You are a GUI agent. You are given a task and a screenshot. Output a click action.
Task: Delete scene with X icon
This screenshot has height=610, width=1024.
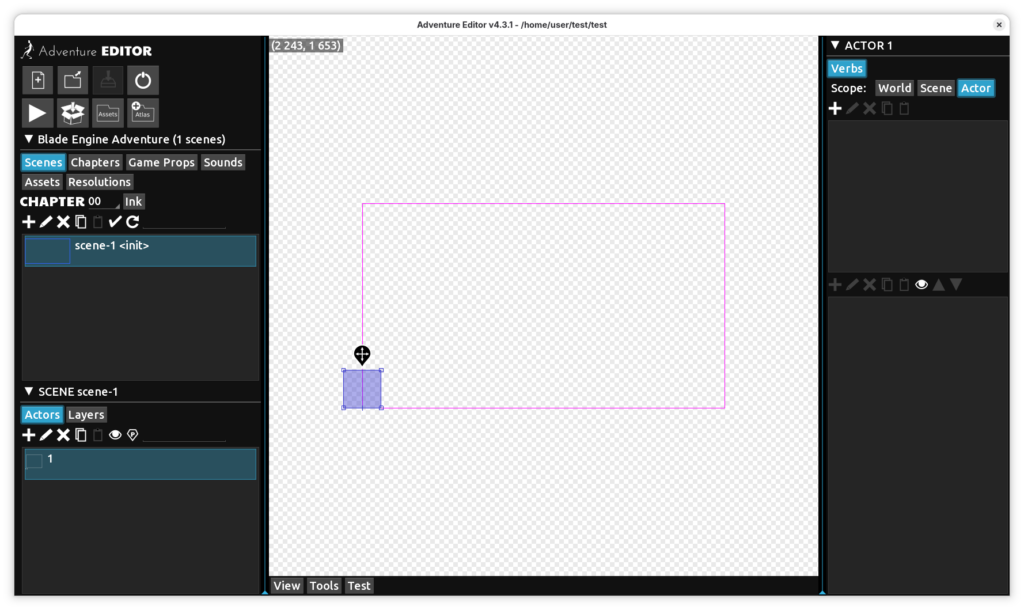point(63,222)
